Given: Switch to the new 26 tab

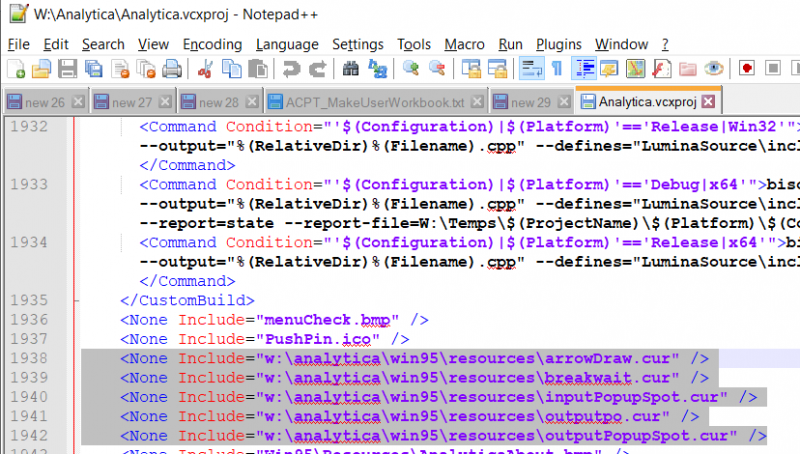Looking at the screenshot, I should [45, 103].
